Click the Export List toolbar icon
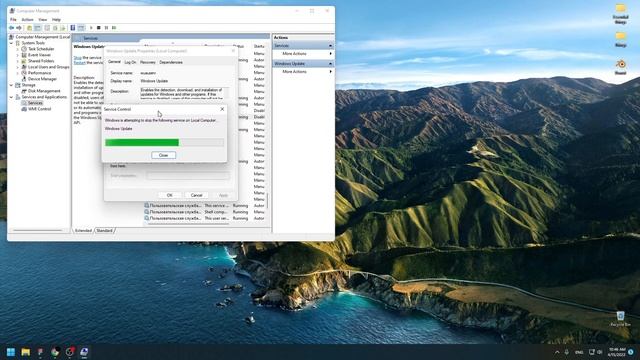This screenshot has height=360, width=640. pyautogui.click(x=63, y=28)
